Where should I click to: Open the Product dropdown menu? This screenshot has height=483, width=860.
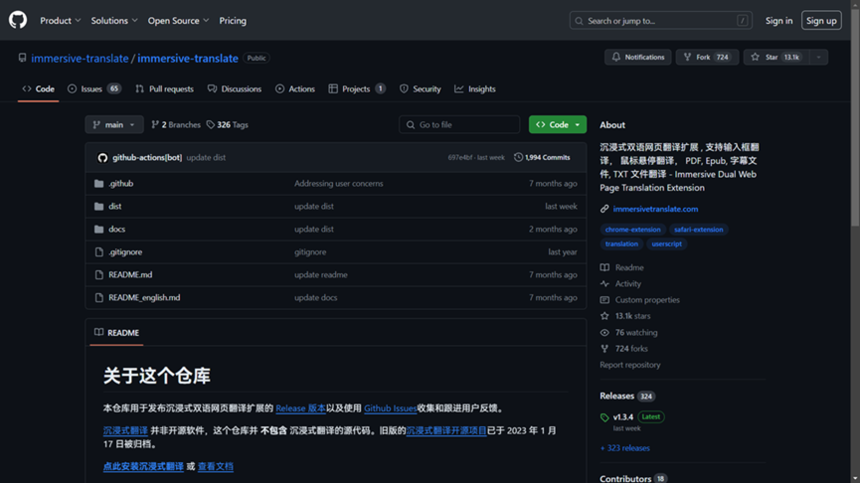pos(60,21)
